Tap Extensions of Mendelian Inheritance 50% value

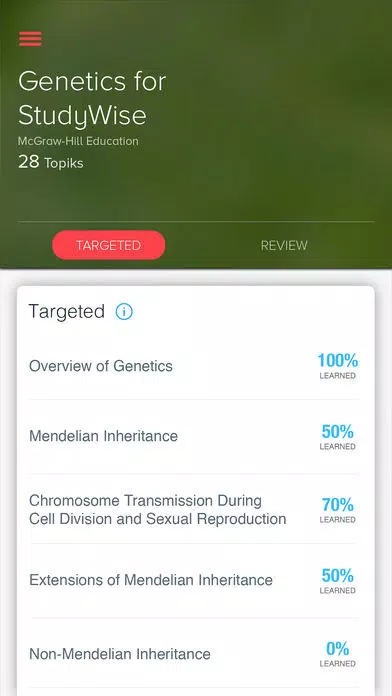click(337, 580)
